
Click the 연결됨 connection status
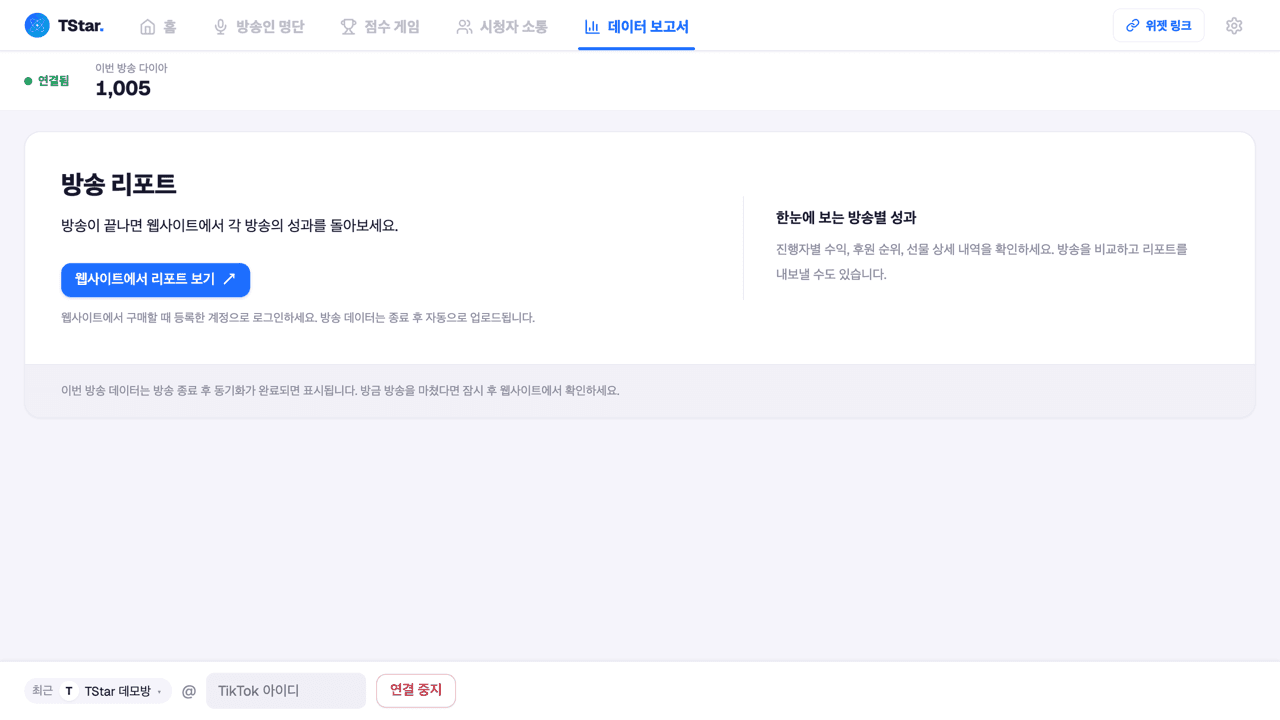pyautogui.click(x=47, y=81)
